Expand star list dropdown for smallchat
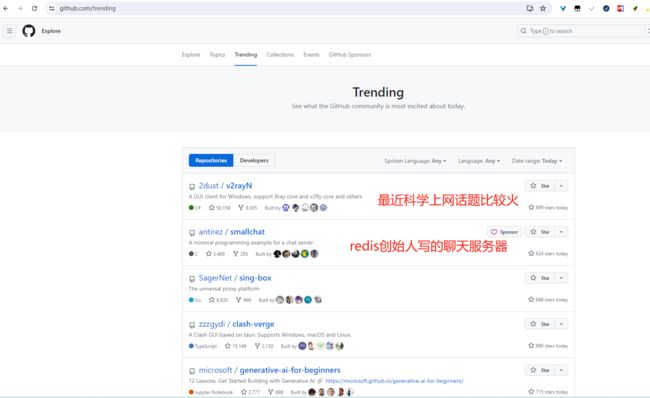 click(x=561, y=232)
